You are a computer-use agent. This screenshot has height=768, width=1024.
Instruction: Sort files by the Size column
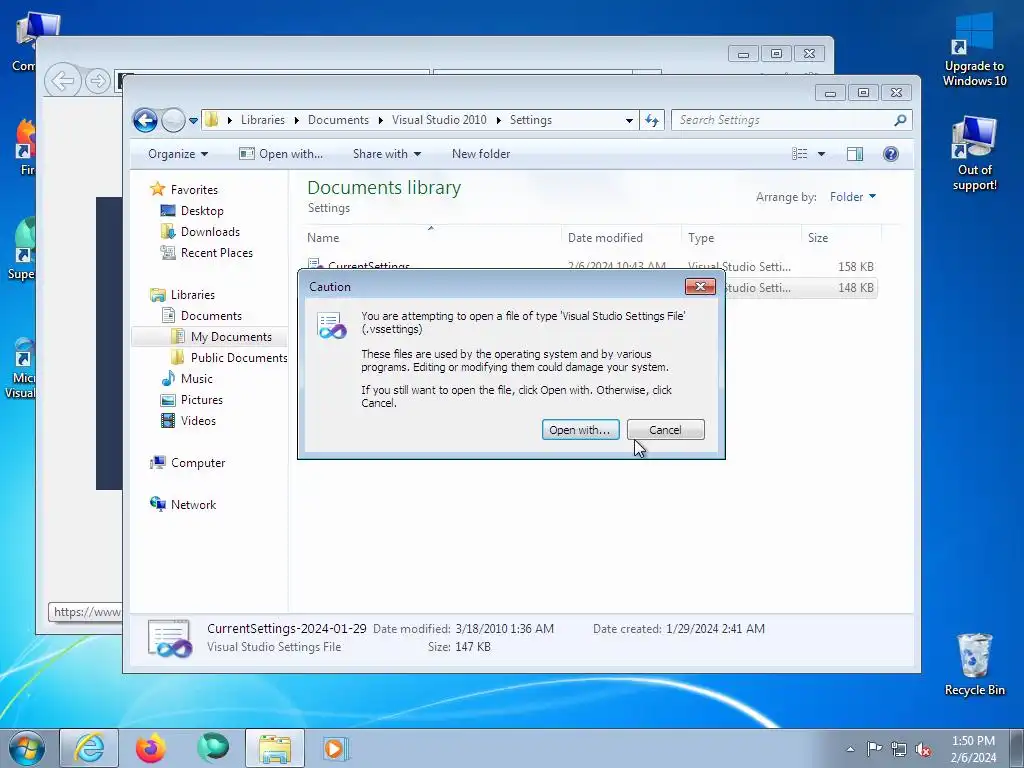pos(841,238)
